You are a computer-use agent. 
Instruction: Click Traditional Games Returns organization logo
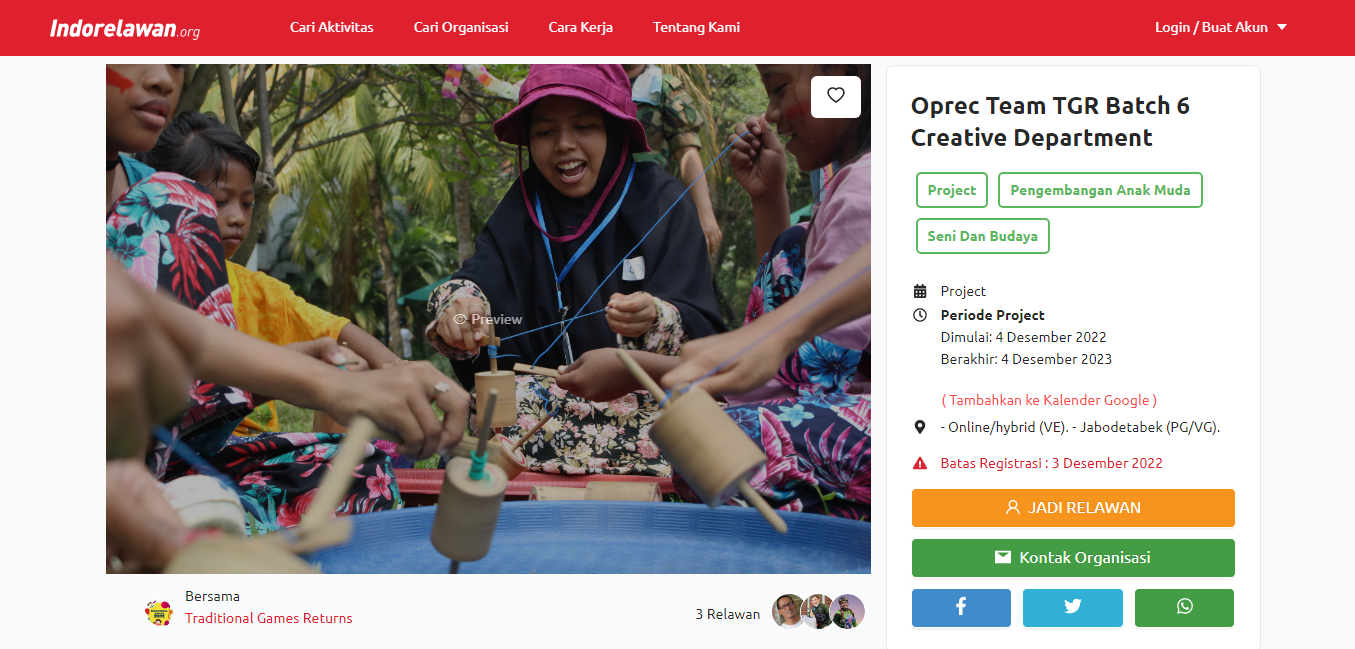[159, 612]
